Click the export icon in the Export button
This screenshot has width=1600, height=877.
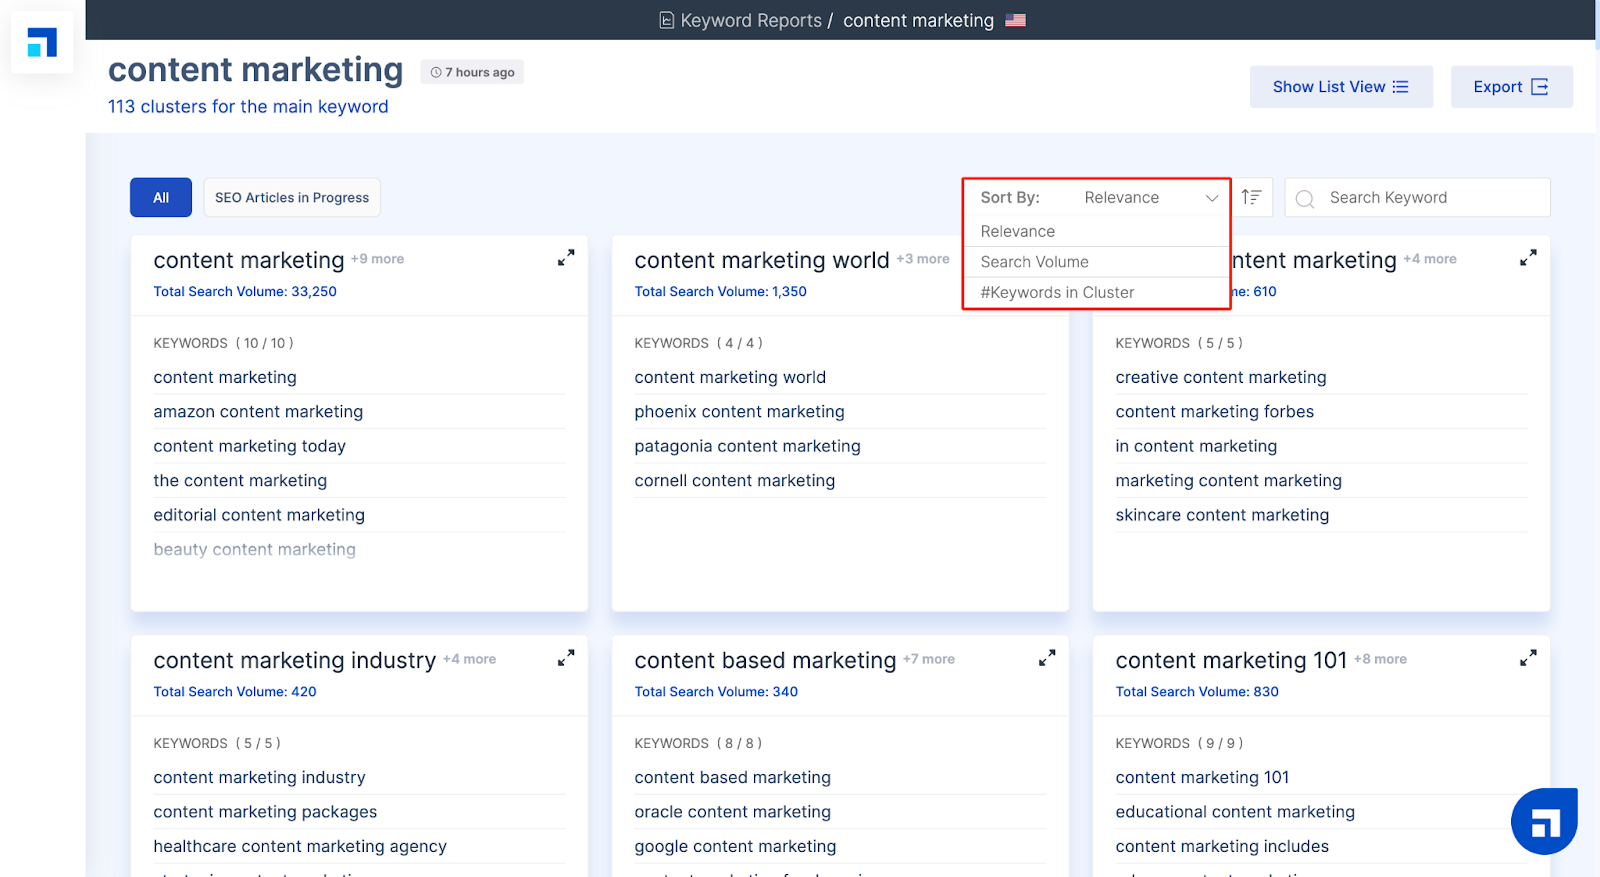pyautogui.click(x=1540, y=87)
